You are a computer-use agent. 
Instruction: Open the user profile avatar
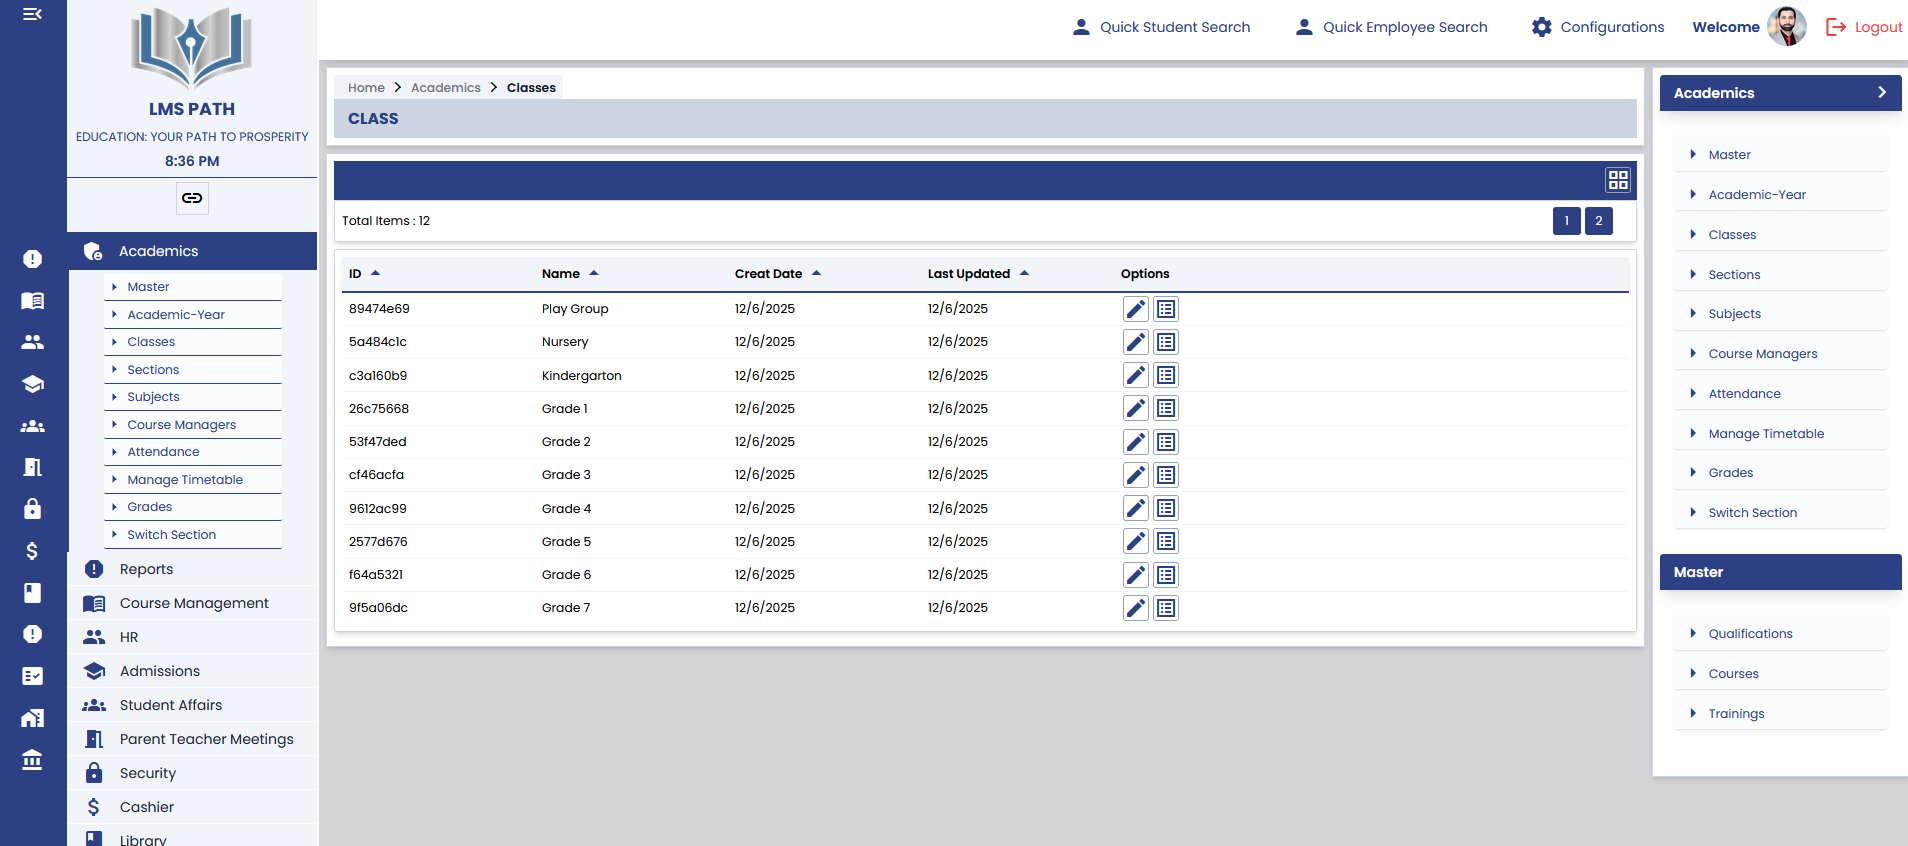1786,26
